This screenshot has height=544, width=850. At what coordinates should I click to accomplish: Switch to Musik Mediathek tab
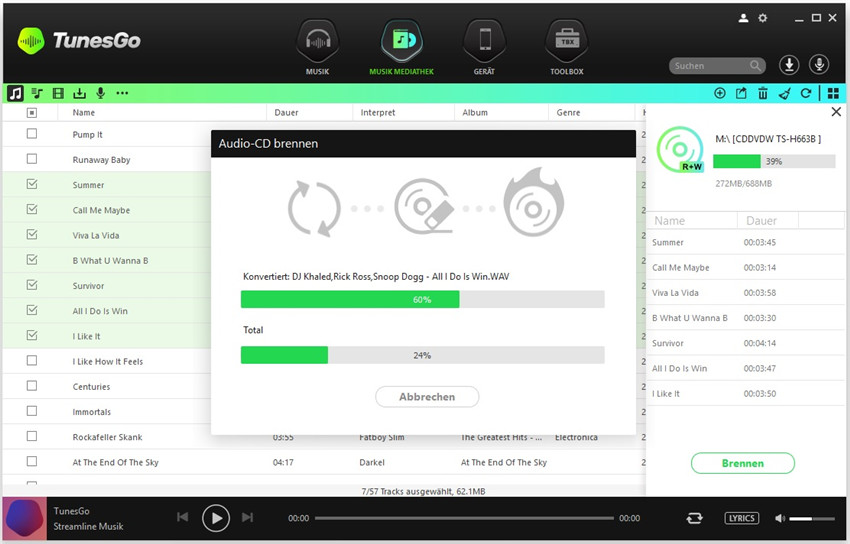[x=401, y=48]
